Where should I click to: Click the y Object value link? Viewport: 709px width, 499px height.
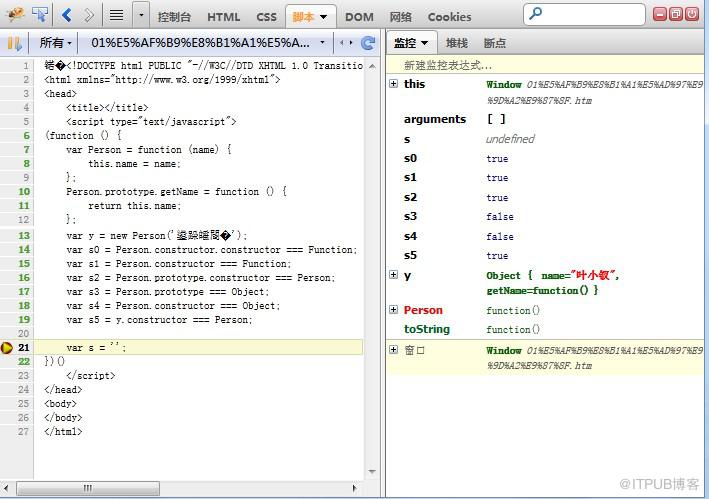click(x=553, y=283)
